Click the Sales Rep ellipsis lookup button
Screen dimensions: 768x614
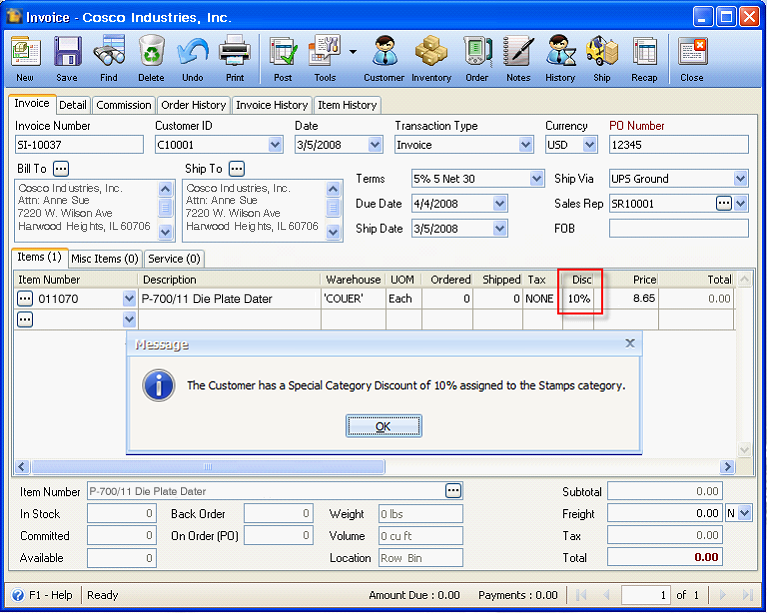tap(724, 203)
